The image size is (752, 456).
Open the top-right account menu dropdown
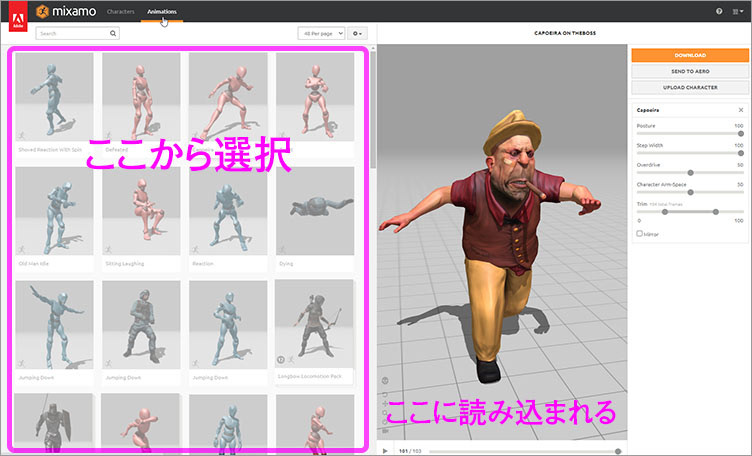click(x=738, y=11)
